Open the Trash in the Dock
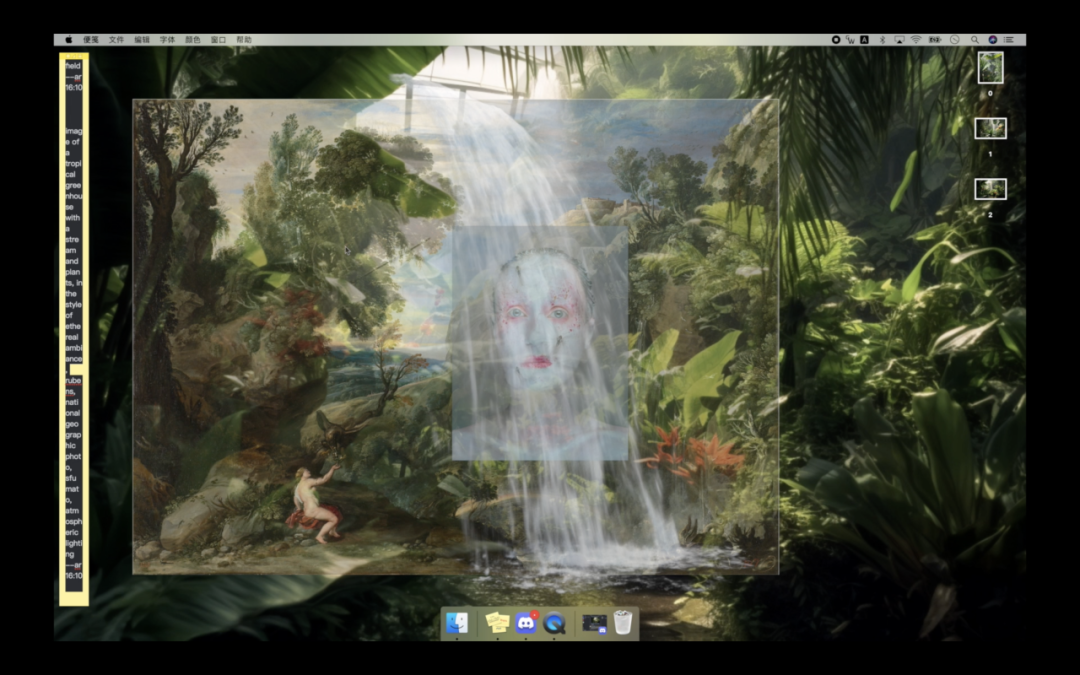The height and width of the screenshot is (675, 1080). (623, 623)
